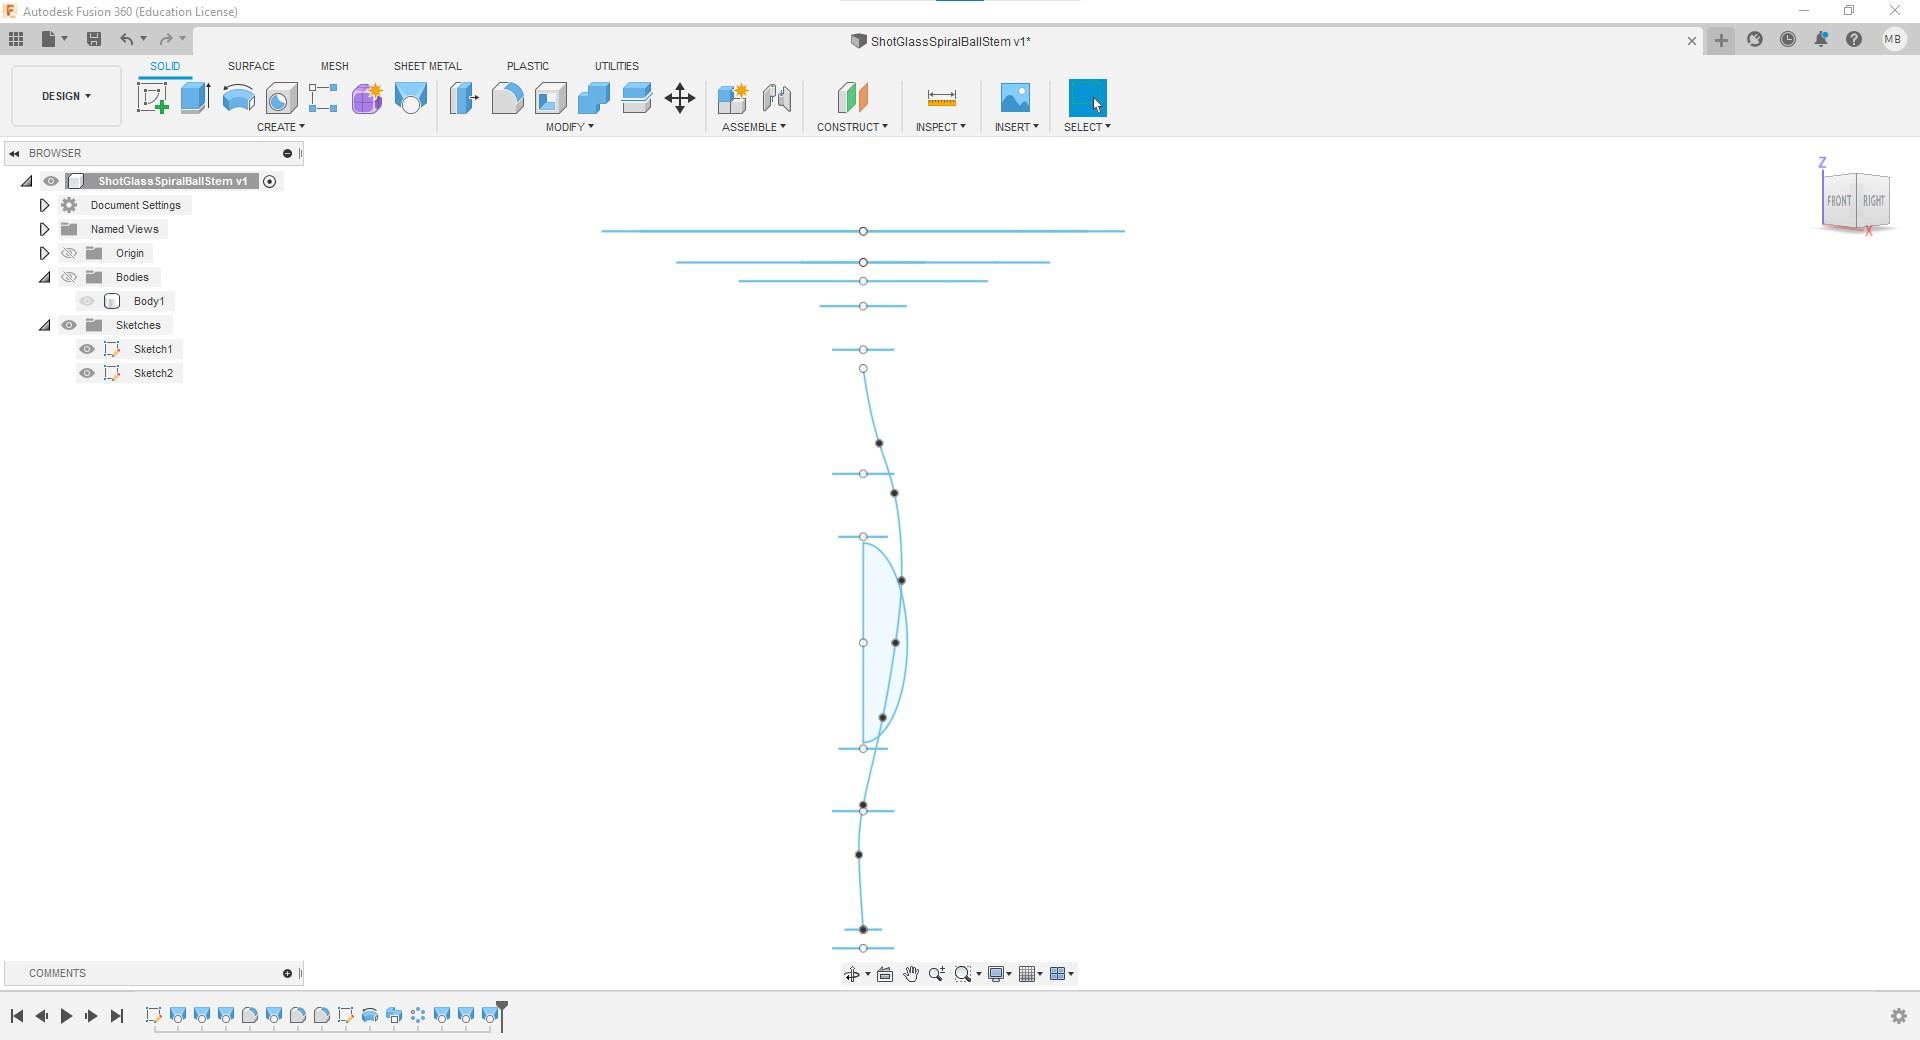The image size is (1920, 1040).
Task: Click the blue Select tool icon
Action: 1087,98
